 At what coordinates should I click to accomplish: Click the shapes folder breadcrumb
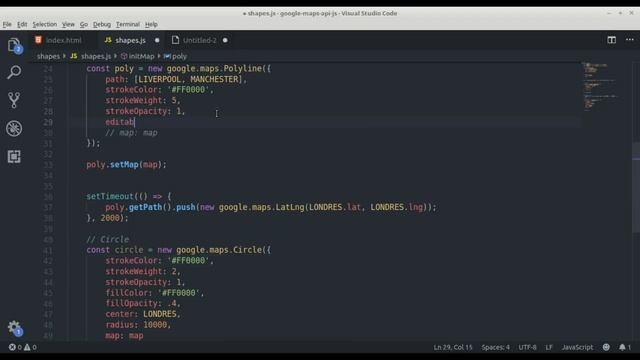pos(48,56)
